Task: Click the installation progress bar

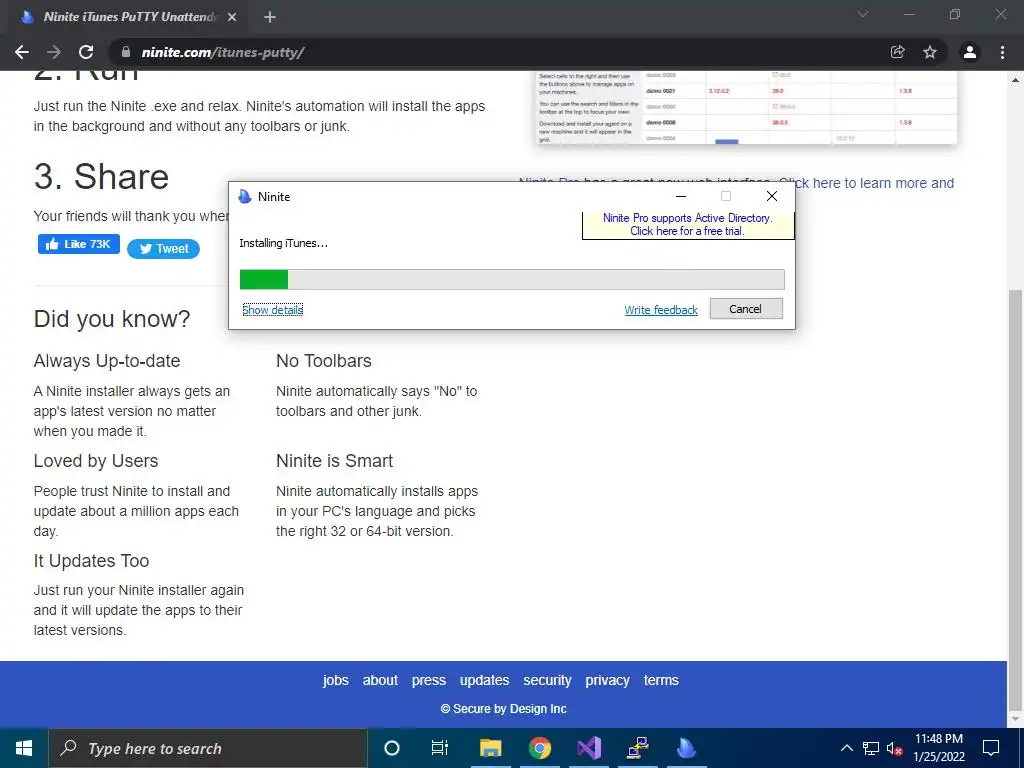Action: (x=512, y=280)
